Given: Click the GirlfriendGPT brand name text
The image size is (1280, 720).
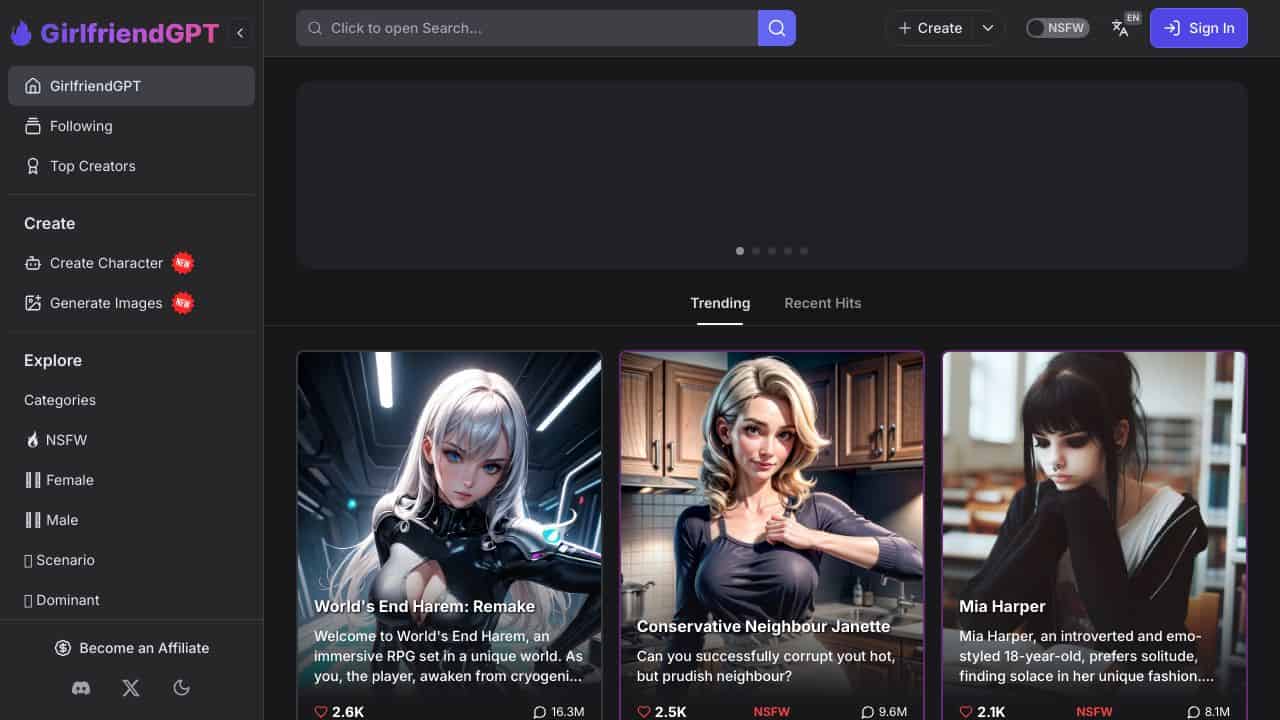Looking at the screenshot, I should 129,33.
